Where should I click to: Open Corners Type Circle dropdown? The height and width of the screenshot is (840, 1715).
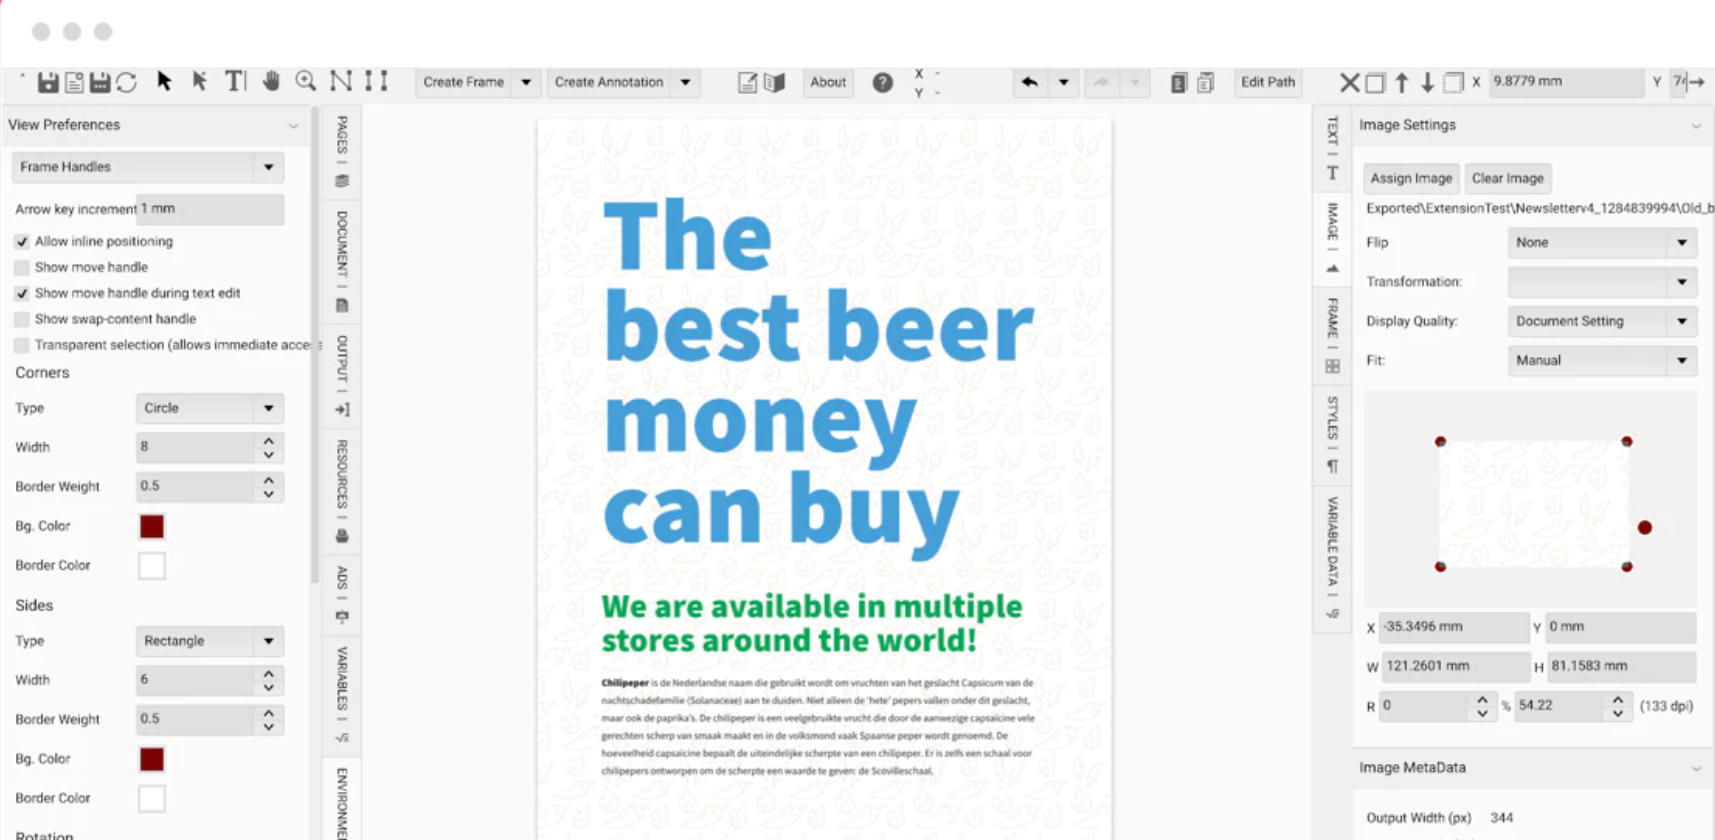210,408
